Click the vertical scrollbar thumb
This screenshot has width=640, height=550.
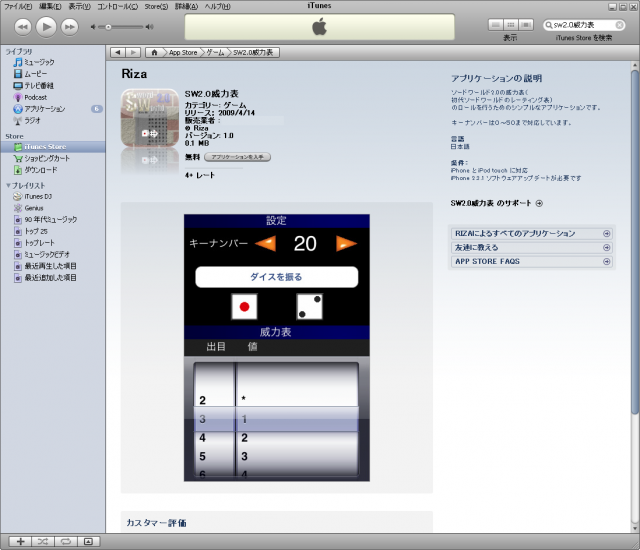(x=634, y=241)
